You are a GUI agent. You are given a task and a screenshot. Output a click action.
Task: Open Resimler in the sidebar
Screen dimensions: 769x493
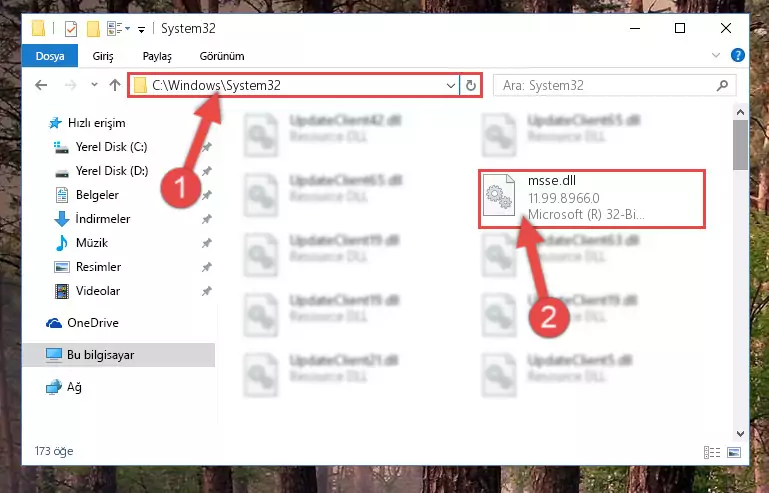pos(98,267)
